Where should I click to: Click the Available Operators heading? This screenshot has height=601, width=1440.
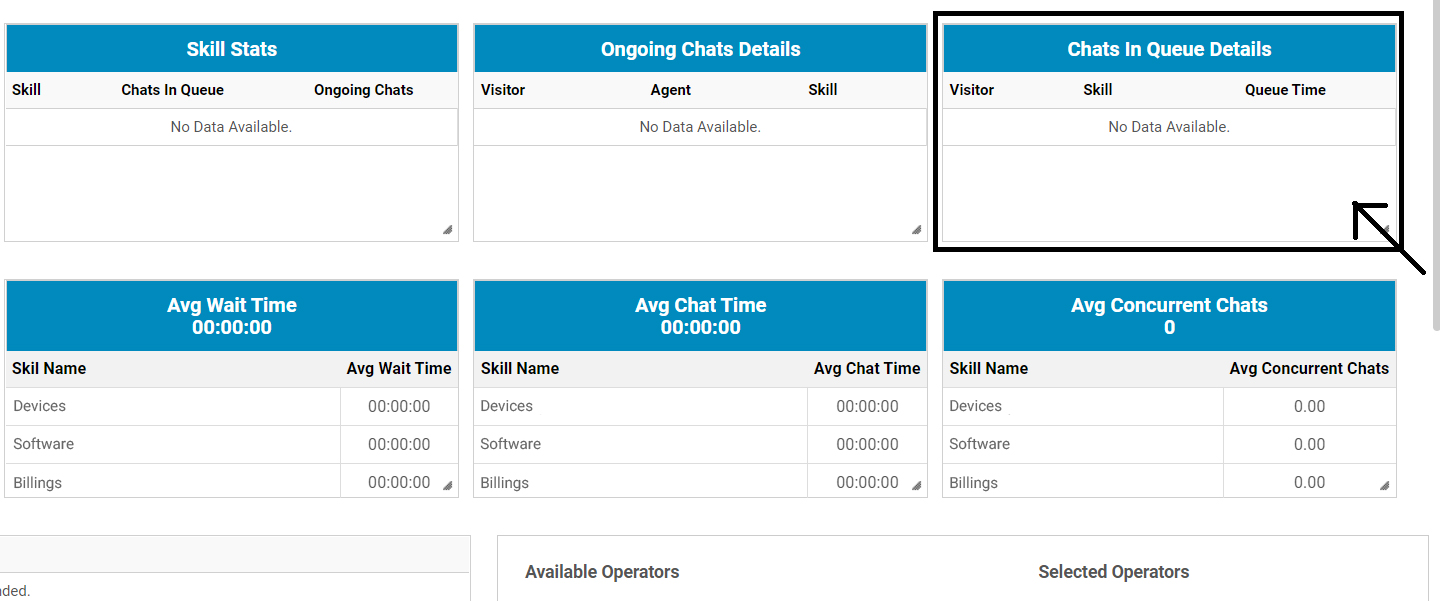tap(602, 572)
